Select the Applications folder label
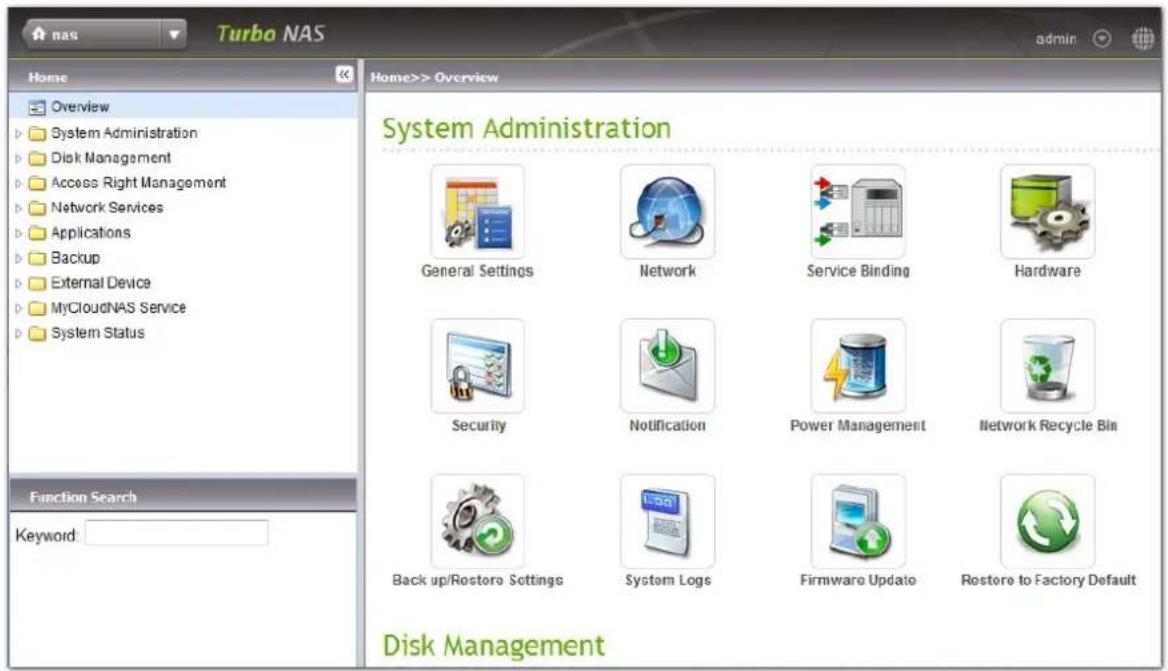Screen dimensions: 1168x671 point(90,233)
